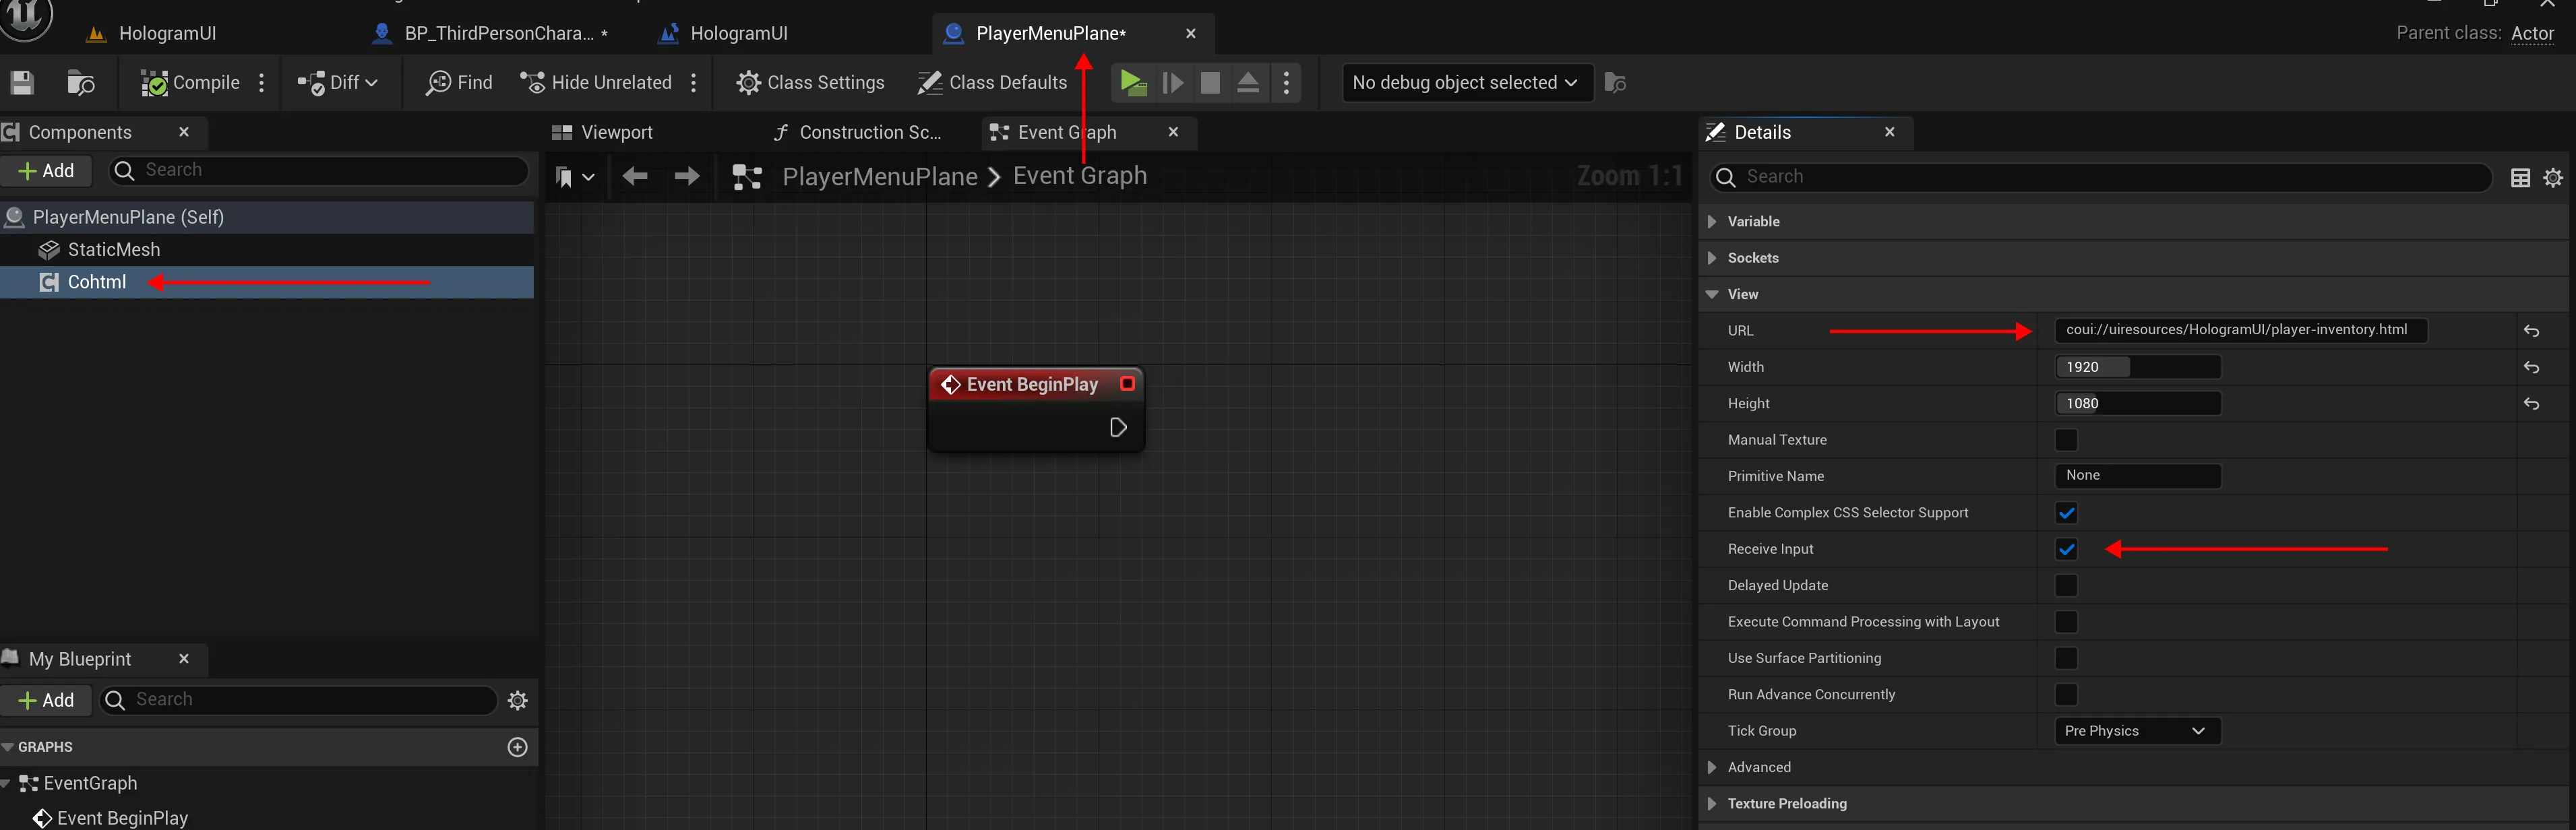The width and height of the screenshot is (2576, 830).
Task: Open Details panel settings gear
Action: pos(2553,177)
